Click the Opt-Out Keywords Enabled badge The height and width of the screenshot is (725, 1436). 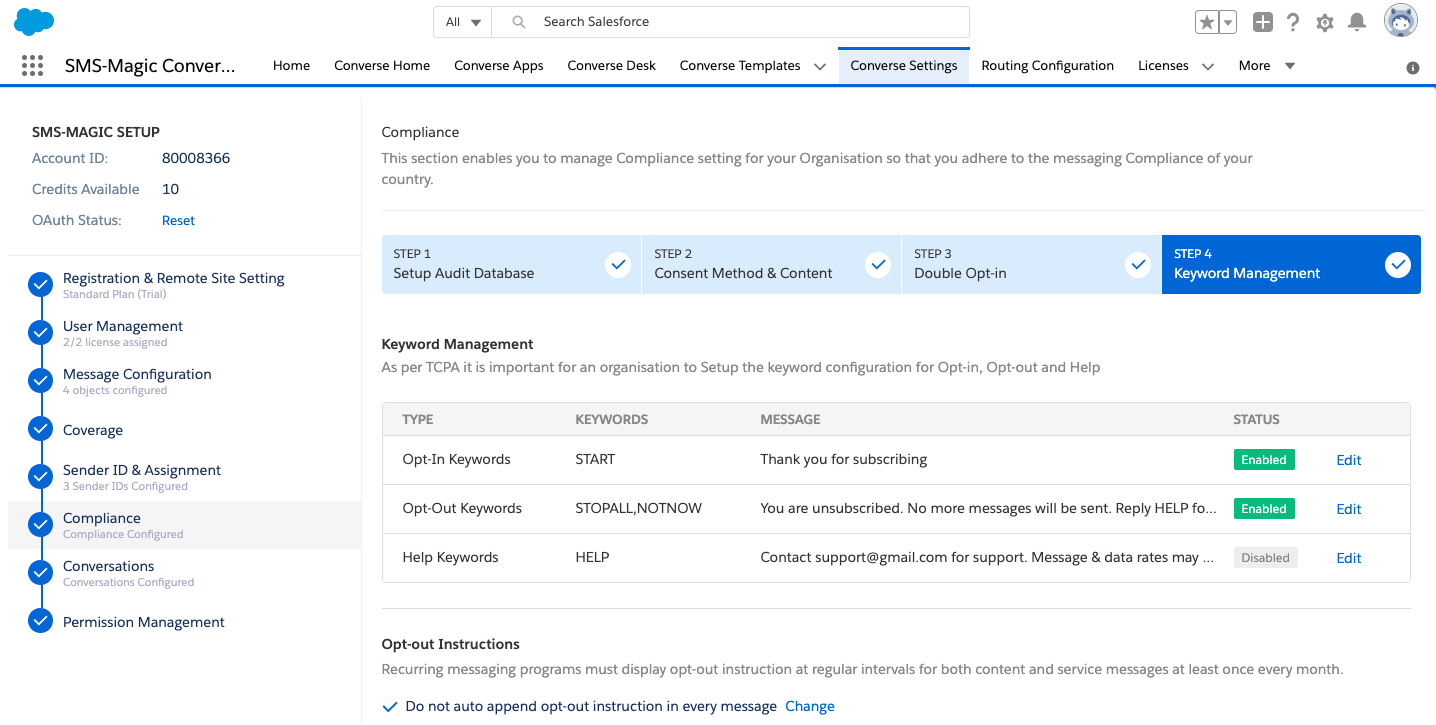coord(1264,509)
